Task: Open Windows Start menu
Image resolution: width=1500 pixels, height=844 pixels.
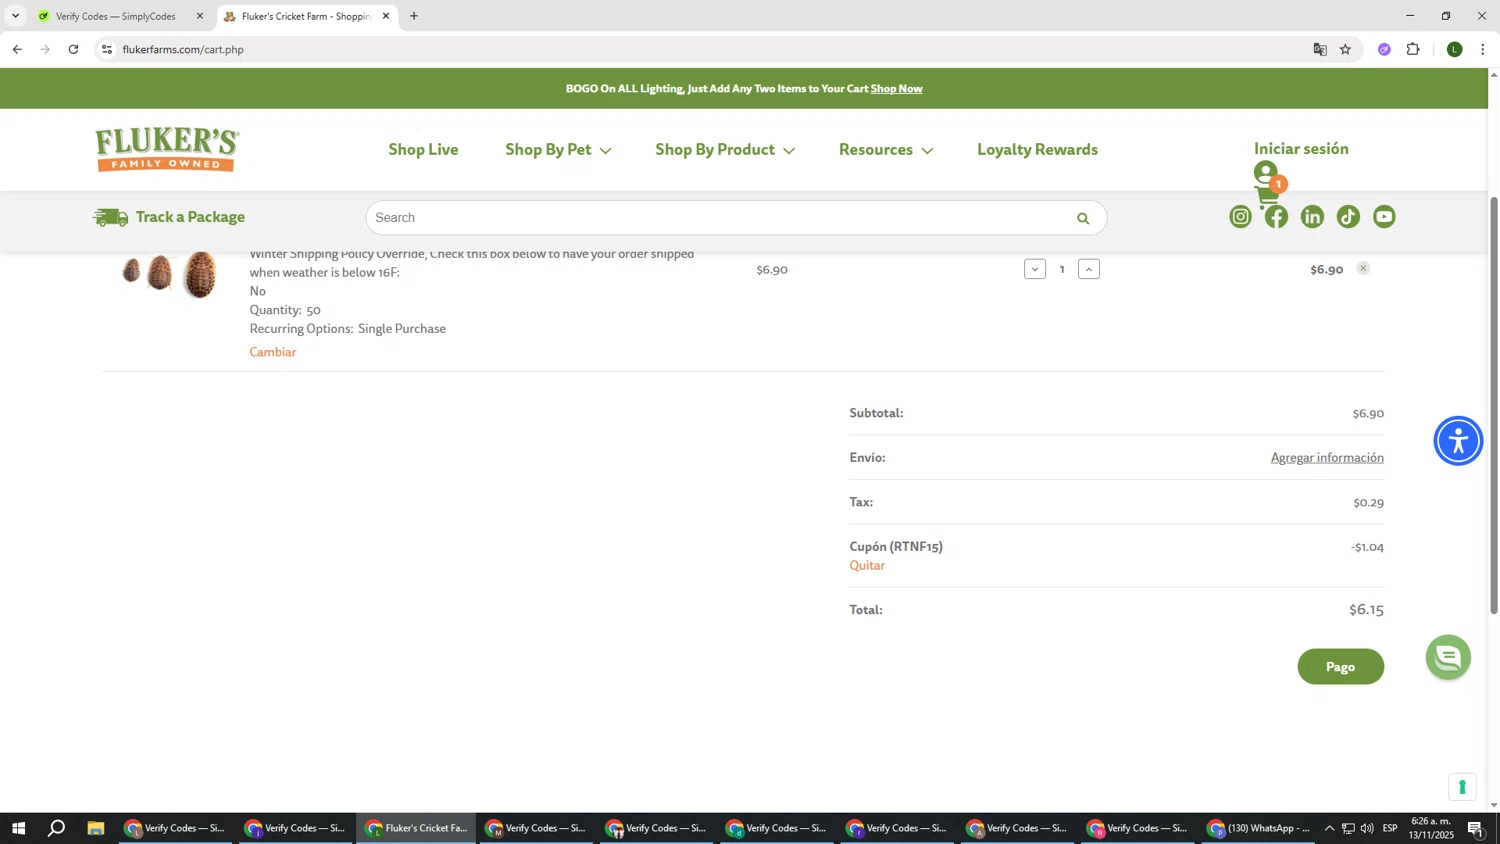Action: click(x=17, y=828)
